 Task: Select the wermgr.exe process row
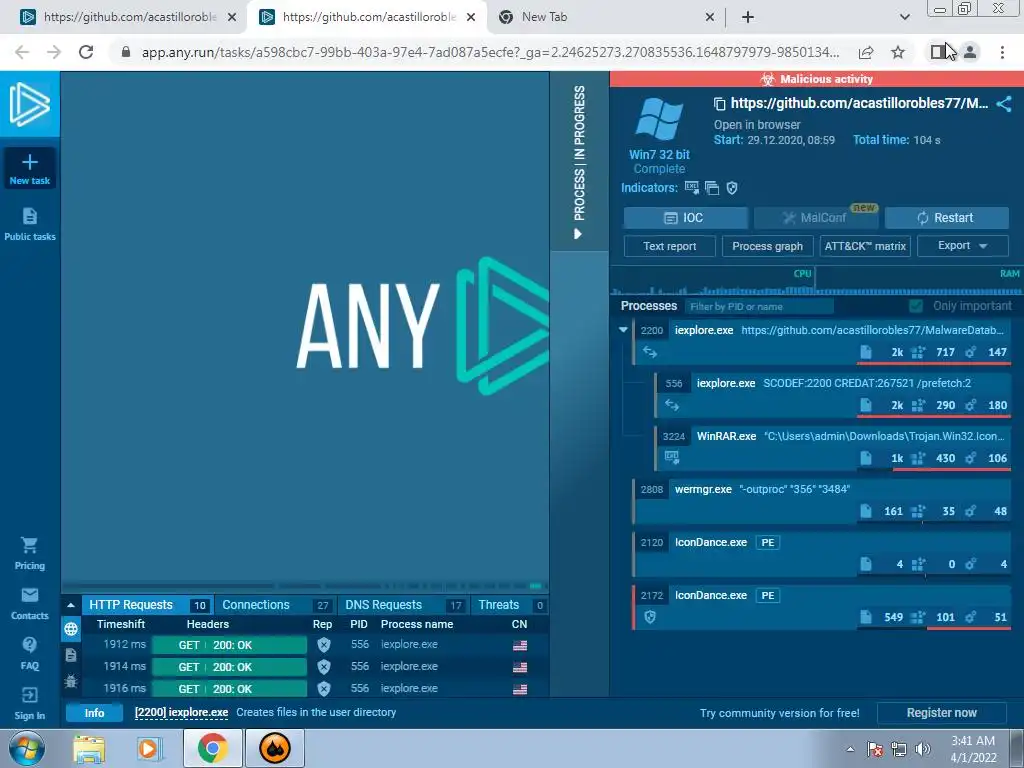[822, 500]
